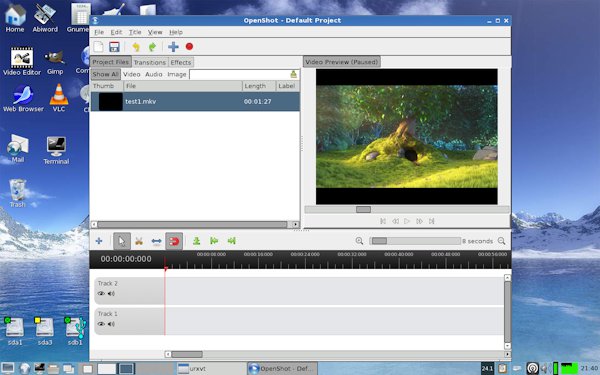
Task: Select the resize tool
Action: click(x=157, y=241)
